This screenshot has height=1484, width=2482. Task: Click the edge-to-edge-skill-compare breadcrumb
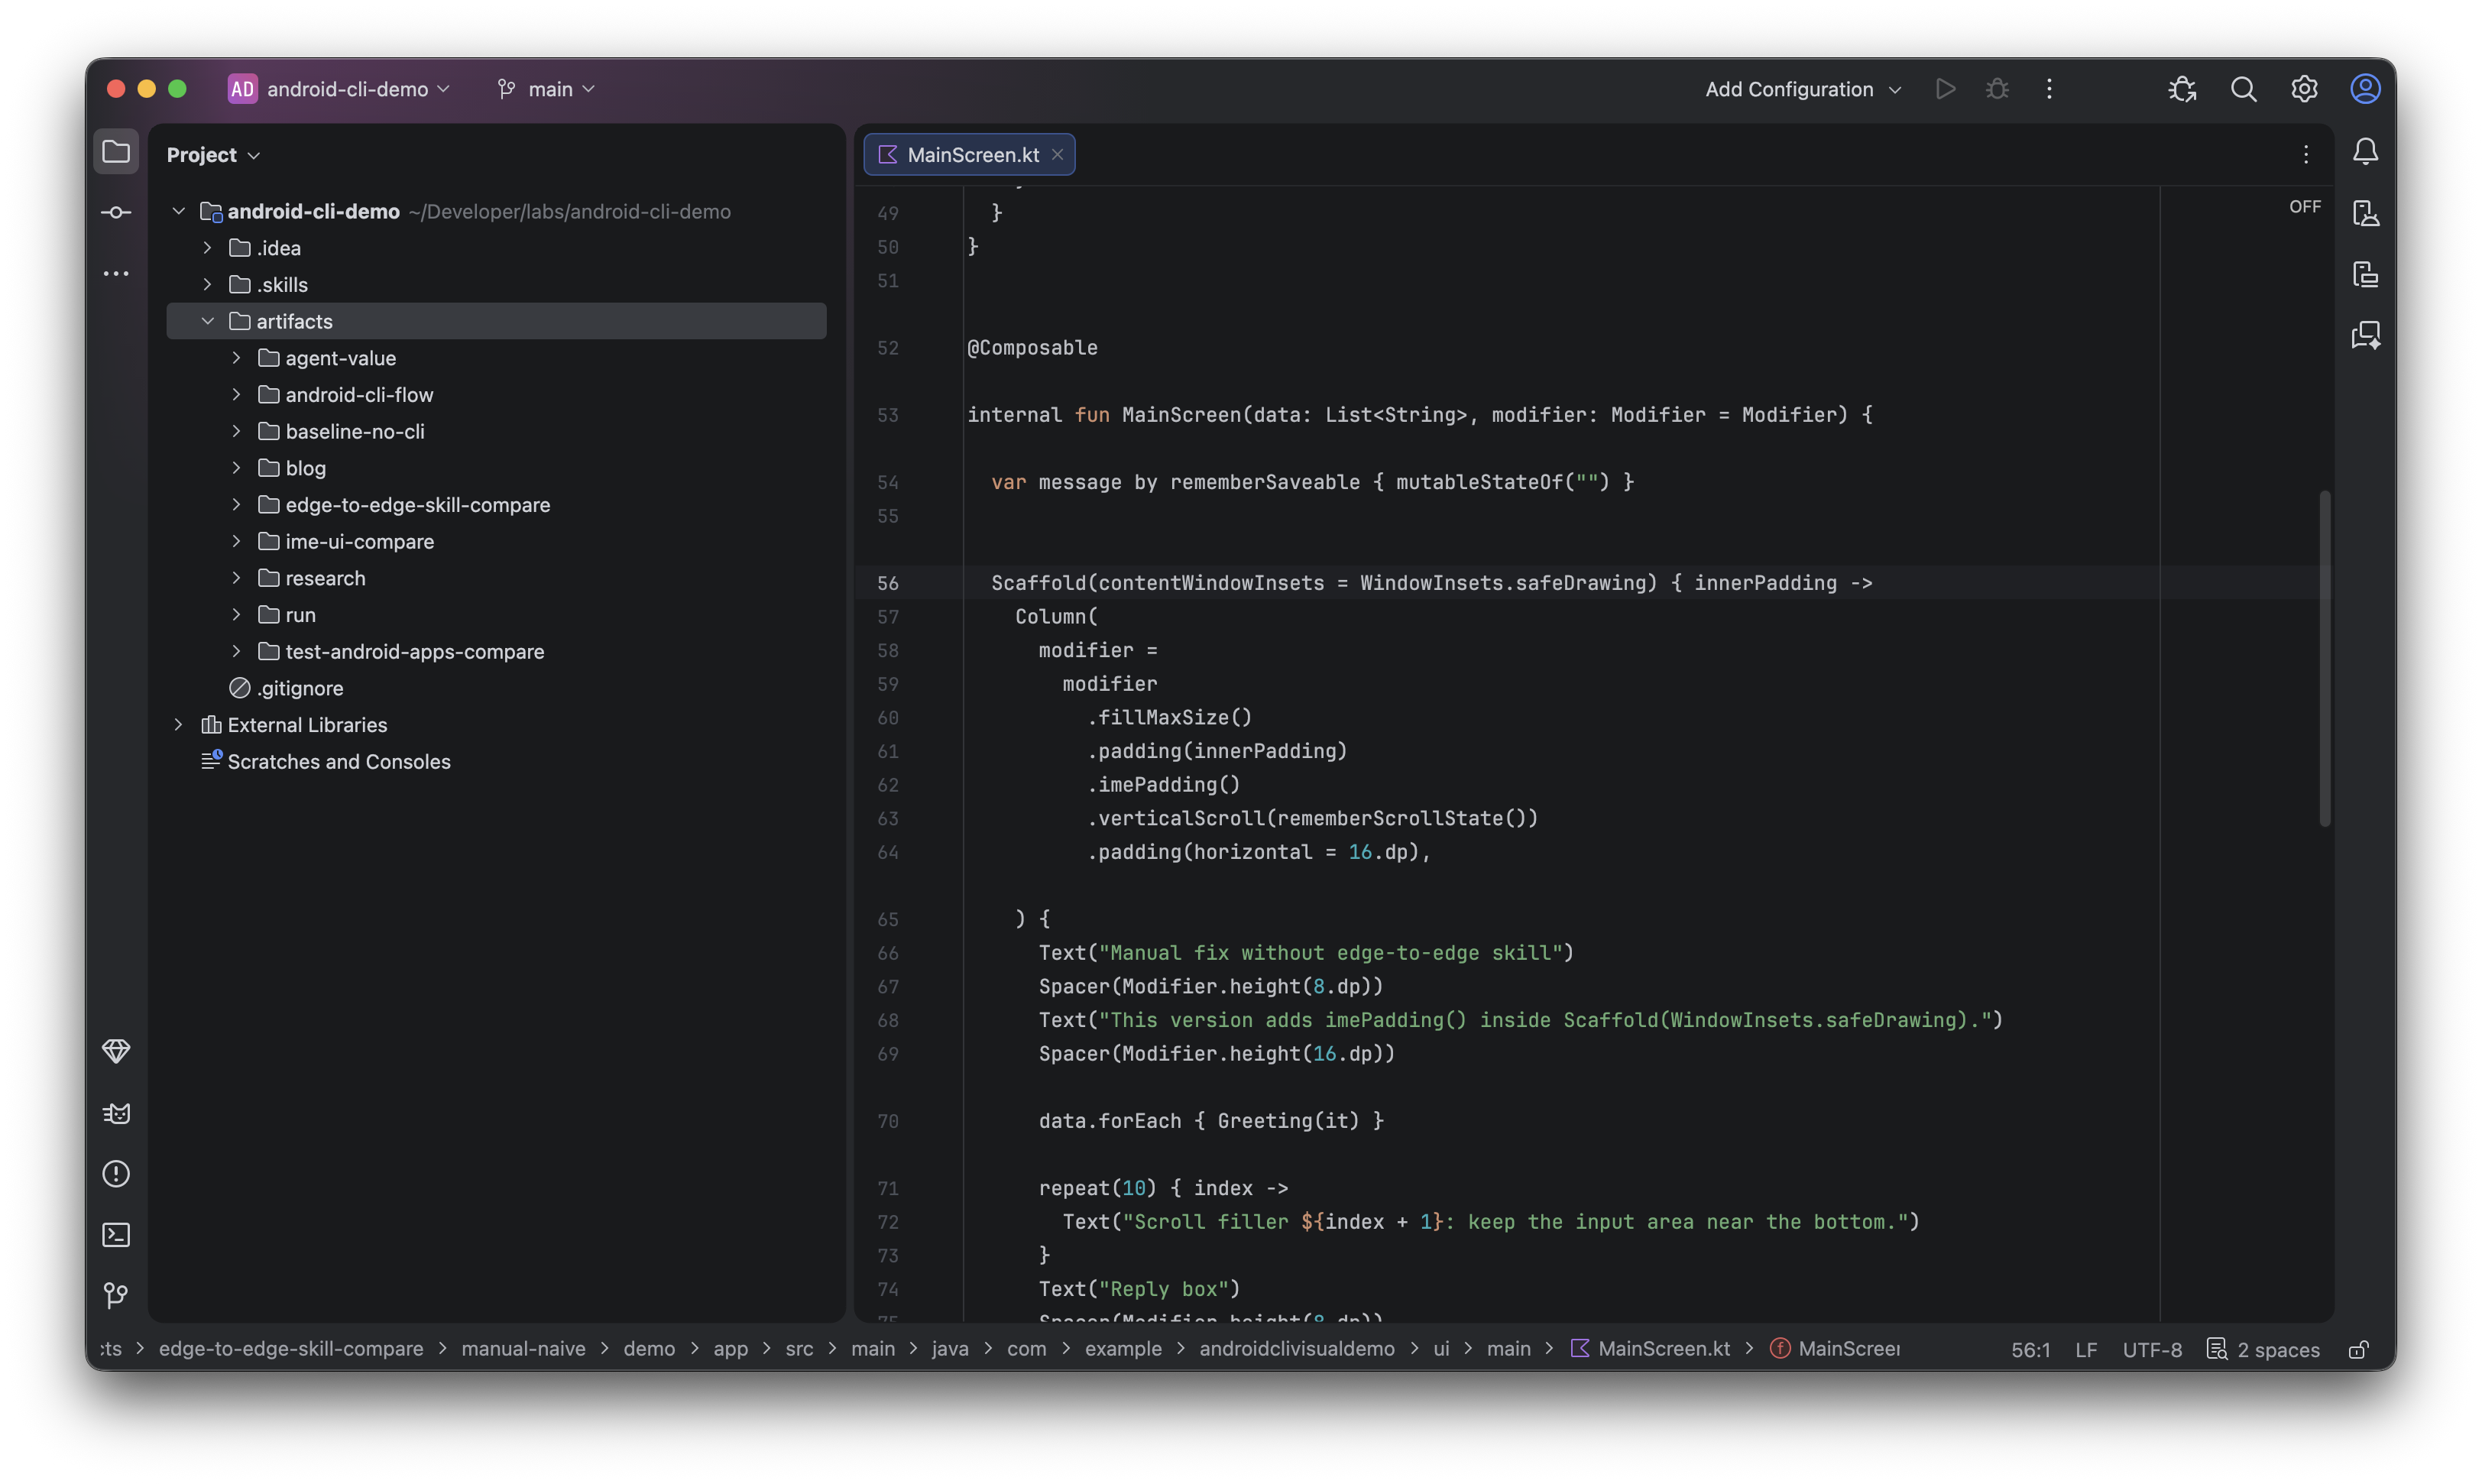291,1349
